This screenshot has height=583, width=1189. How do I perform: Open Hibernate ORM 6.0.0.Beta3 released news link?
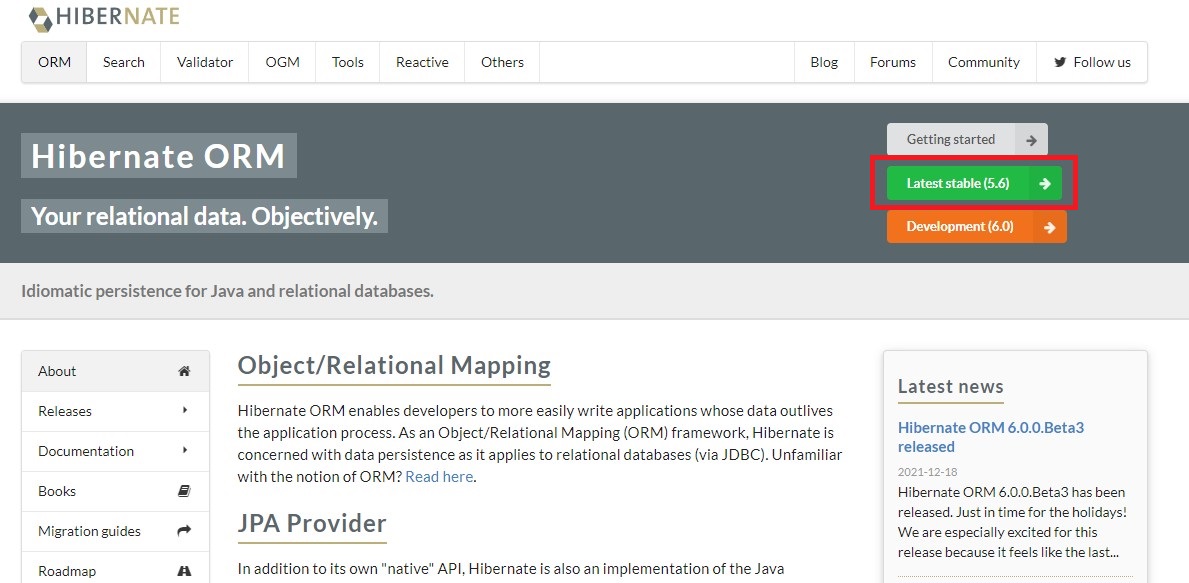click(991, 437)
